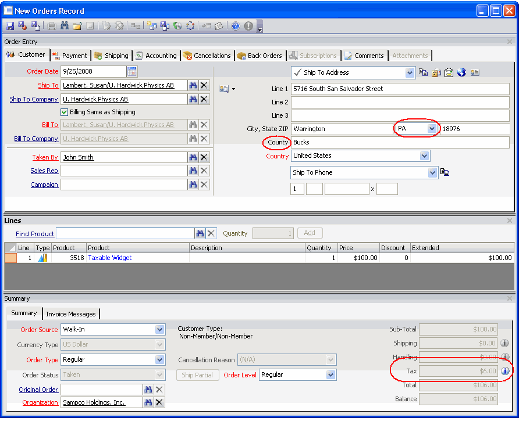Click the Original Order link label

tap(39, 390)
